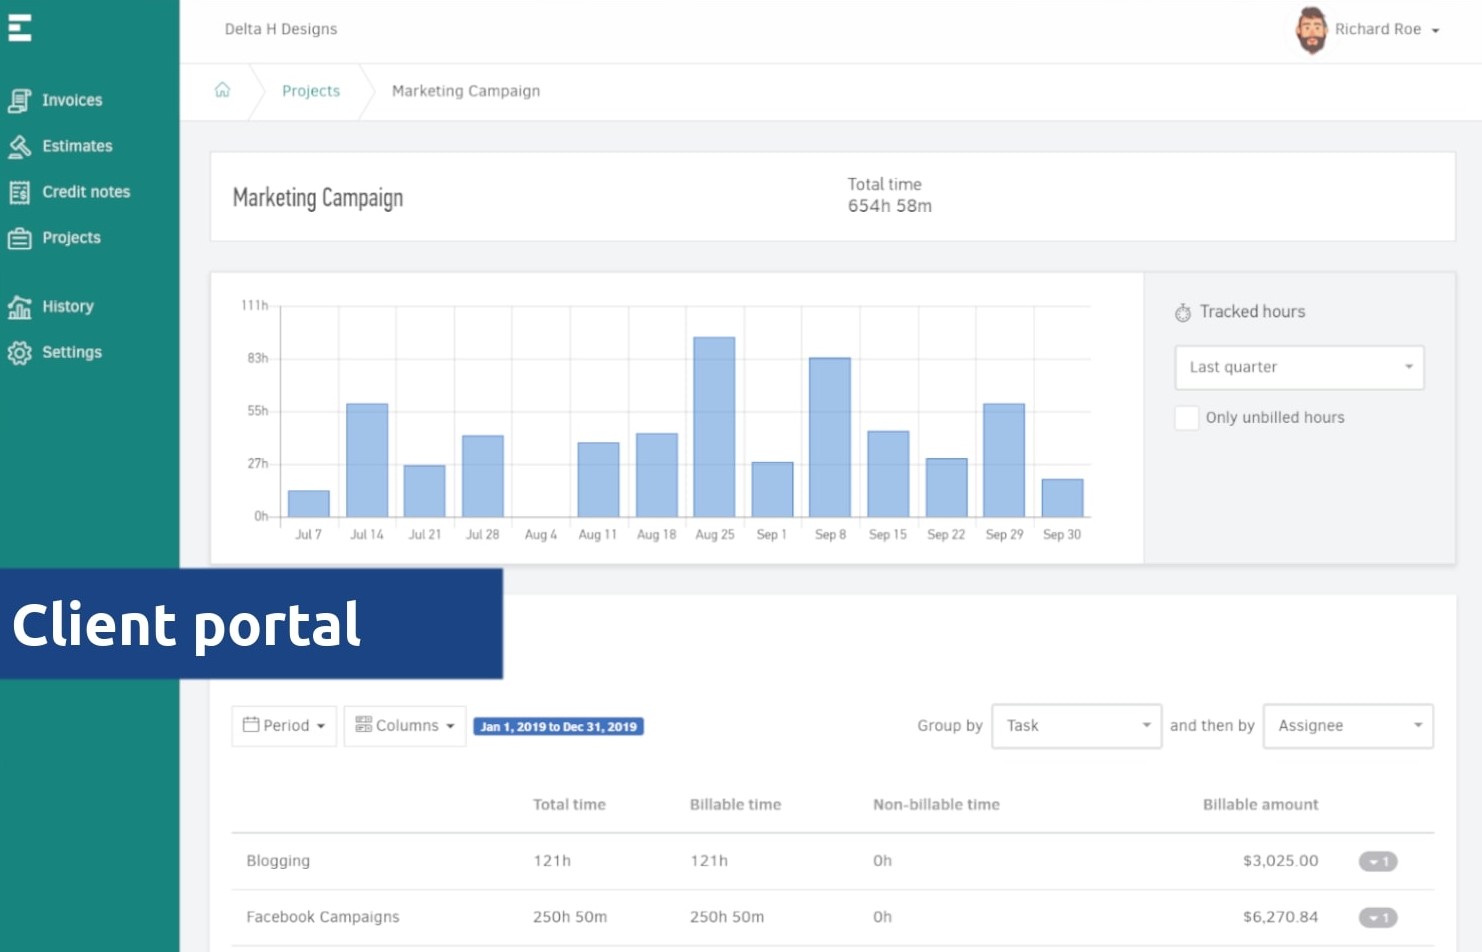Open the Richard Roe user menu
The image size is (1482, 952).
click(1368, 30)
